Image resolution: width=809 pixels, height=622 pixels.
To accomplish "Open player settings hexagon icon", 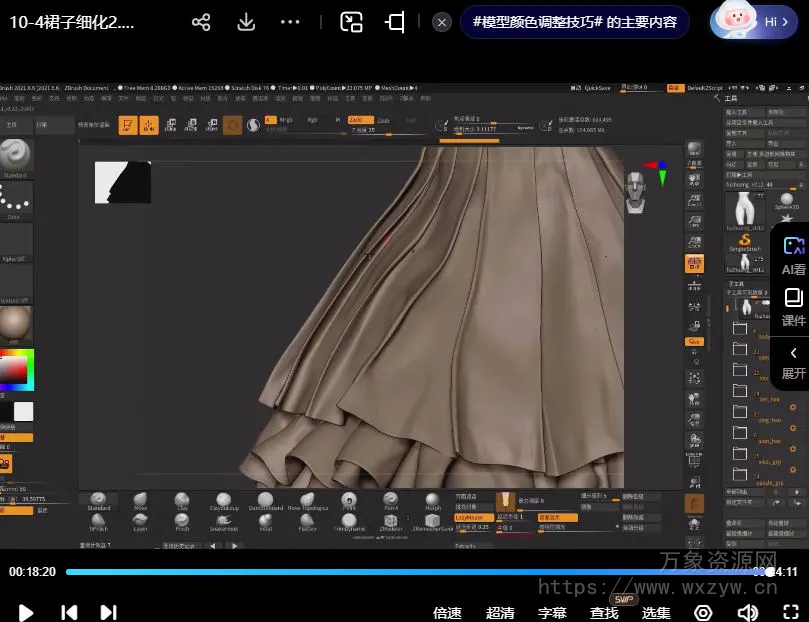I will pos(703,612).
